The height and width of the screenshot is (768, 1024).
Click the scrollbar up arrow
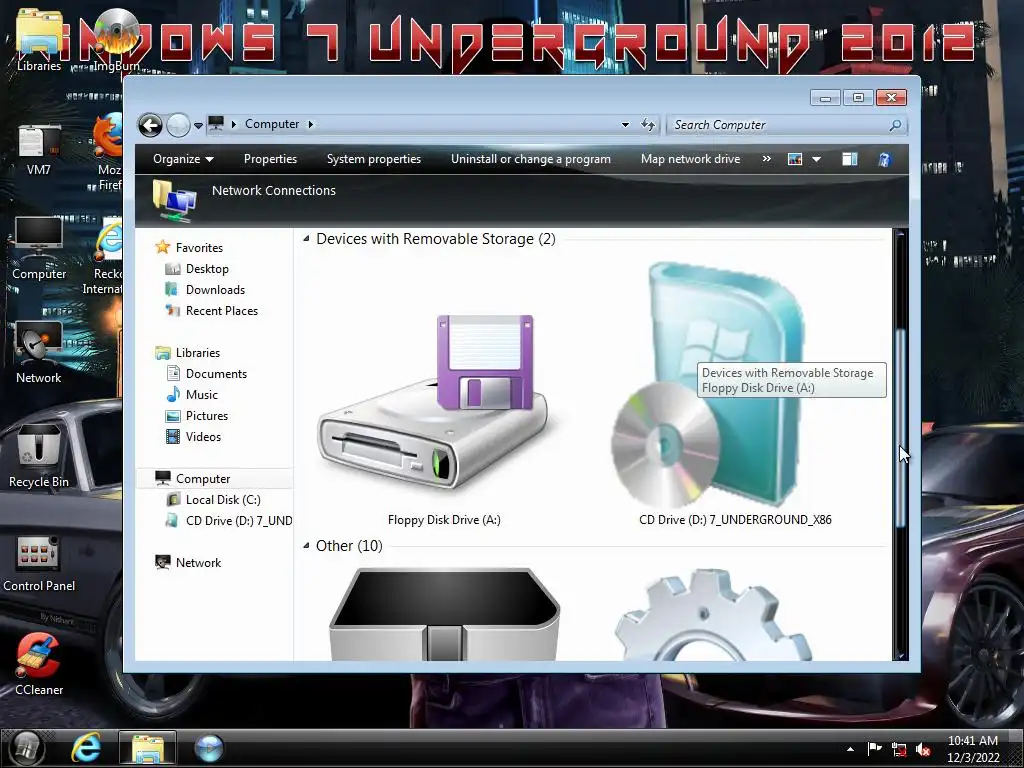pyautogui.click(x=901, y=233)
